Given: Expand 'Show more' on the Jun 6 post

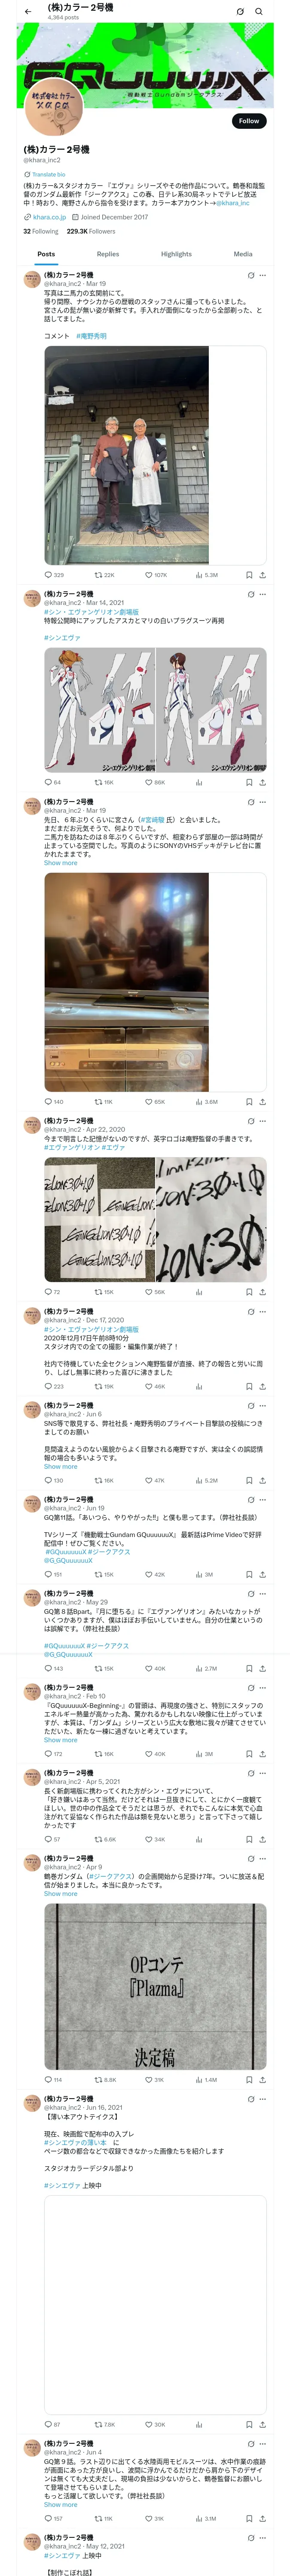Looking at the screenshot, I should [60, 1466].
